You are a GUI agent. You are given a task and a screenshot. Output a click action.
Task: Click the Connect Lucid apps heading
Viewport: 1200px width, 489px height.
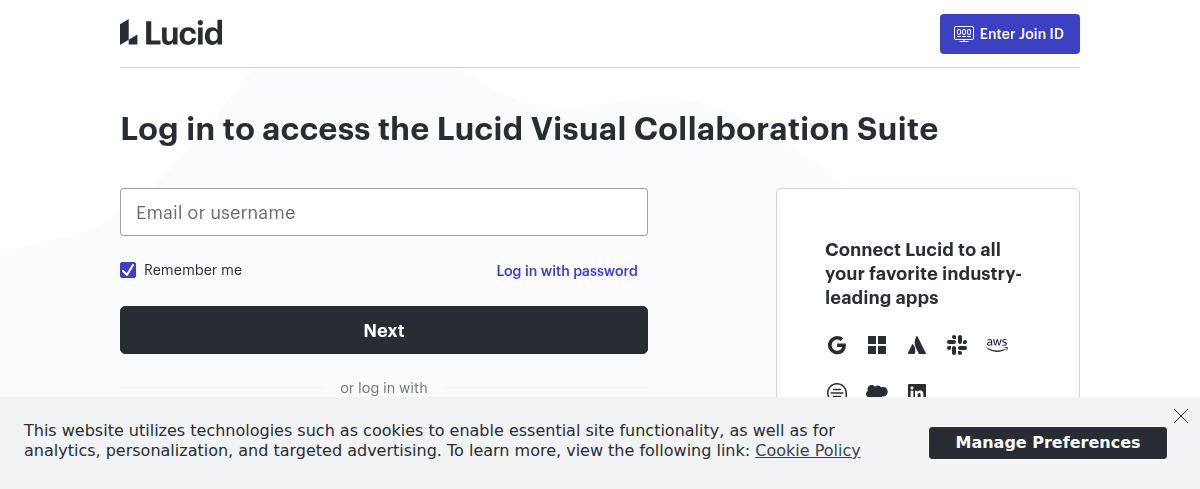pos(923,273)
